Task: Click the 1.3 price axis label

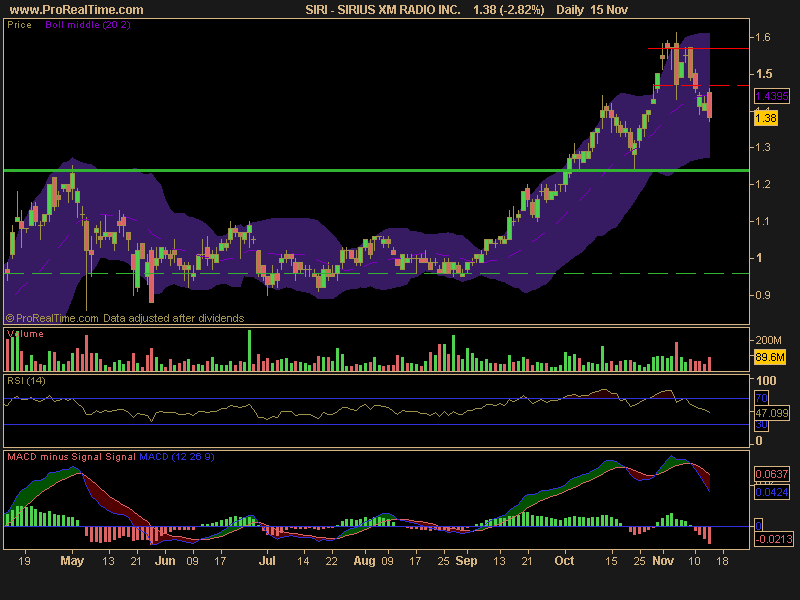Action: [x=763, y=147]
